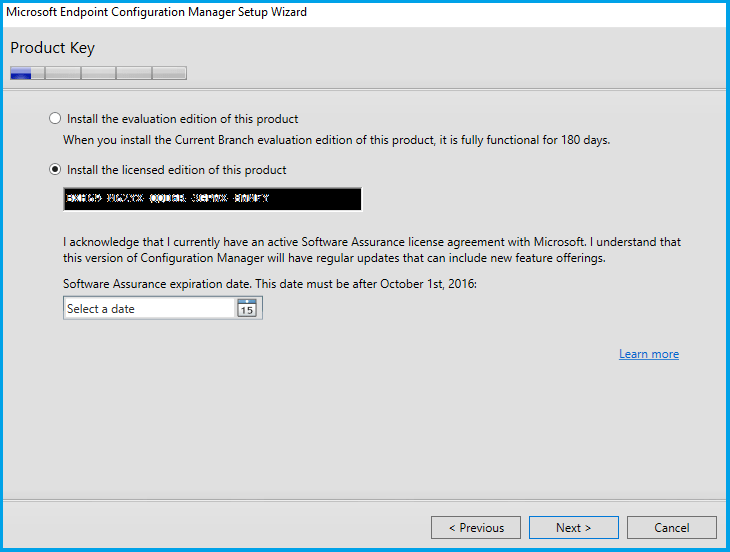The height and width of the screenshot is (552, 730).
Task: Click the Setup Wizard window title bar
Action: tap(365, 12)
